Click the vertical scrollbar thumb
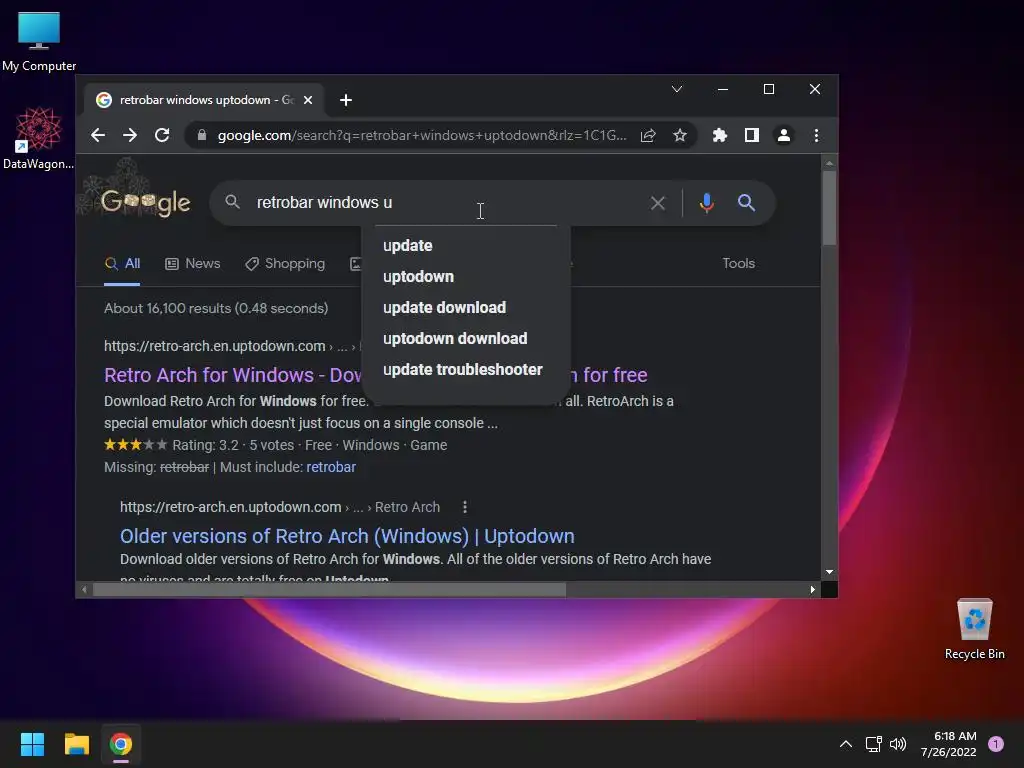Screen dimensions: 1024x768 (829, 208)
